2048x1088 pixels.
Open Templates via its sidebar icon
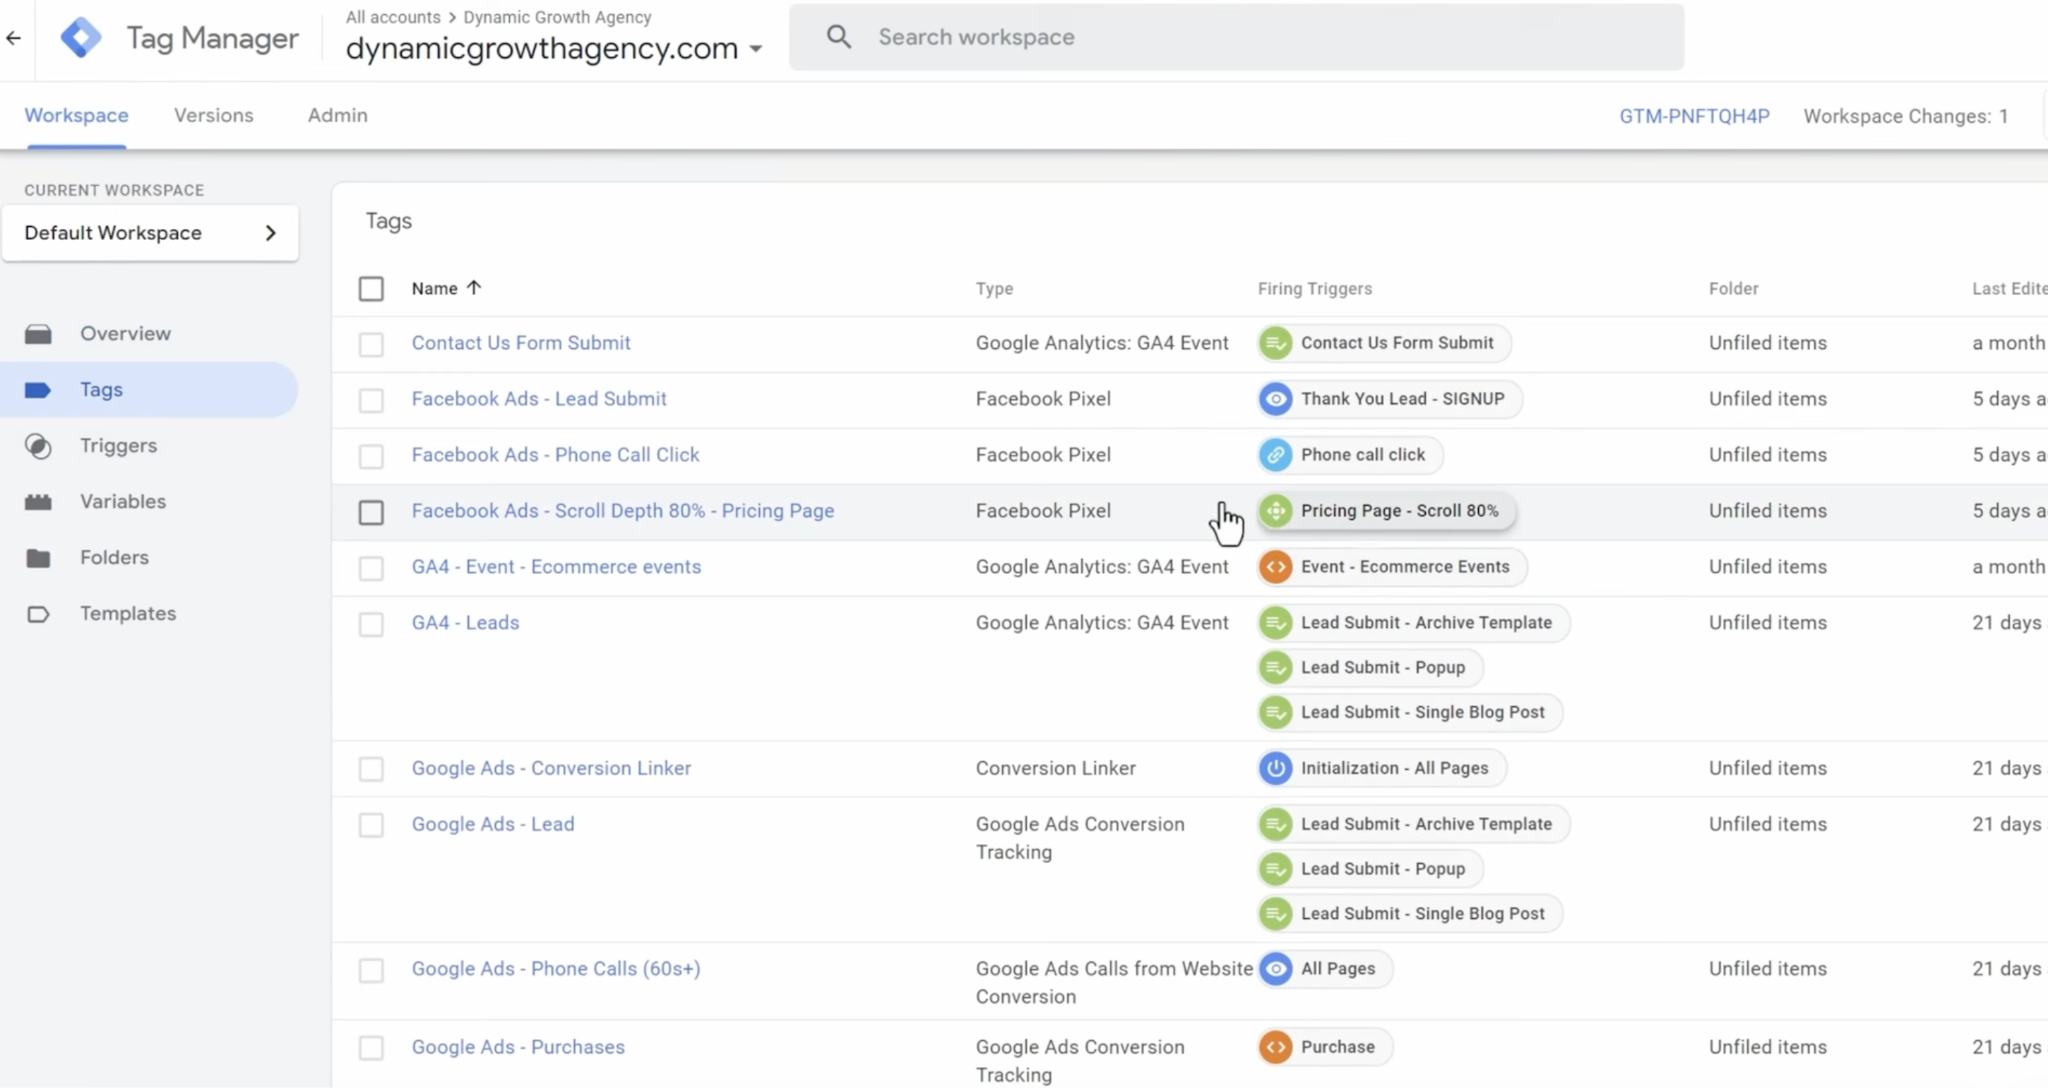tap(38, 614)
